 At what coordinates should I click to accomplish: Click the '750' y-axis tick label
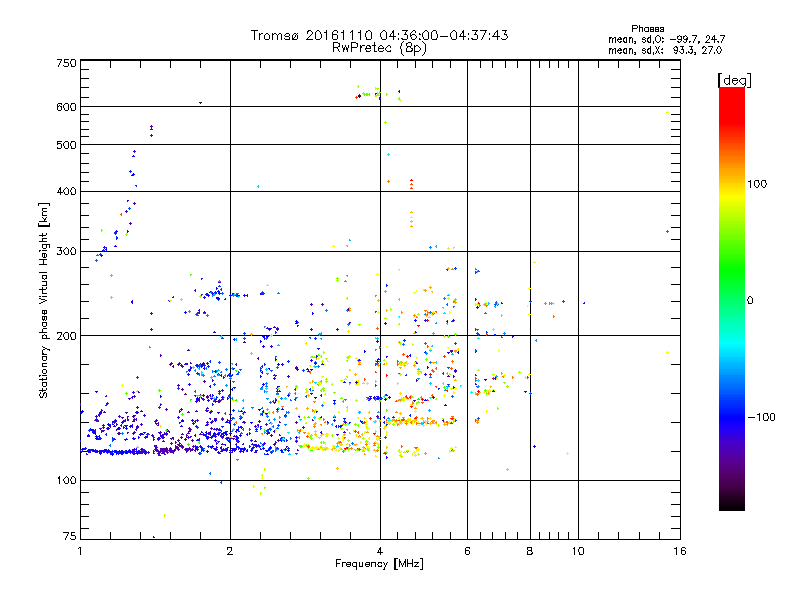point(67,63)
